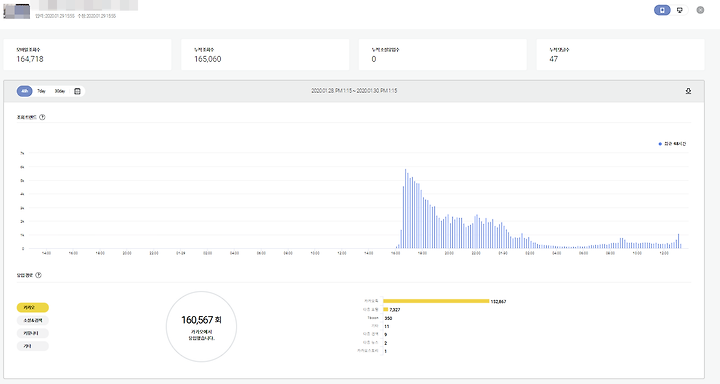Click the tallest bar in the trend chart
Screen dimensions: 720x384
tap(405, 209)
